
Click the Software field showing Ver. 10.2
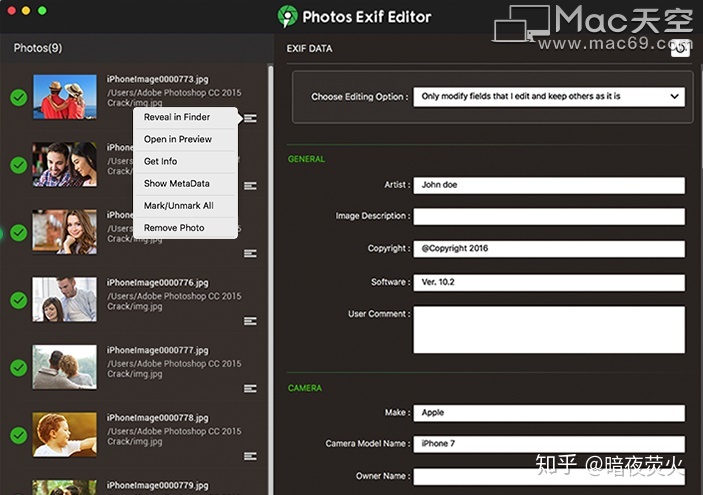coord(549,282)
